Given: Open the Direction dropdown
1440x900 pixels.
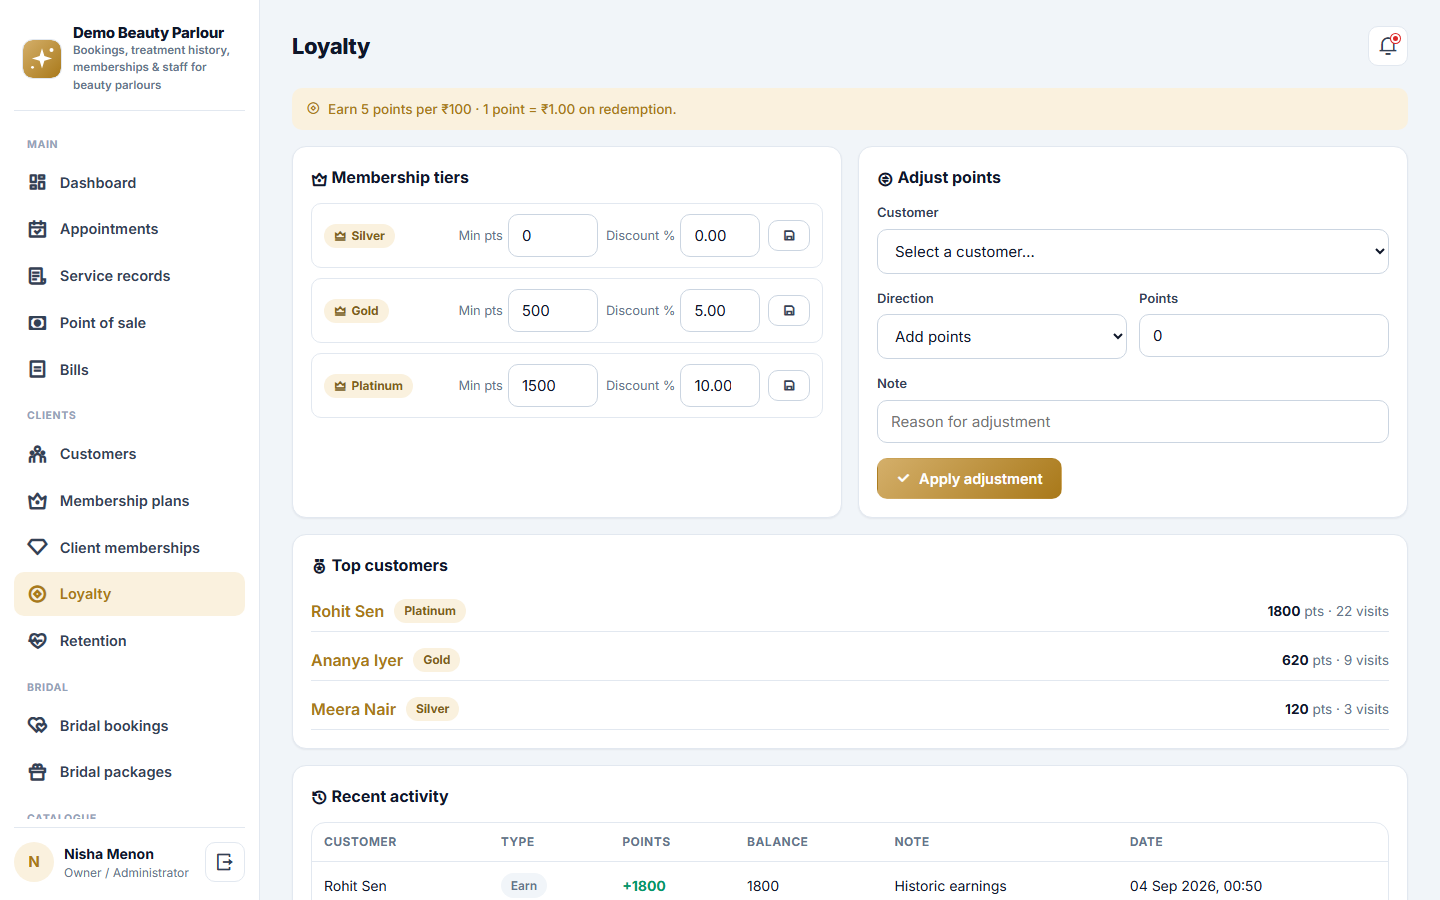Looking at the screenshot, I should click(x=1002, y=337).
